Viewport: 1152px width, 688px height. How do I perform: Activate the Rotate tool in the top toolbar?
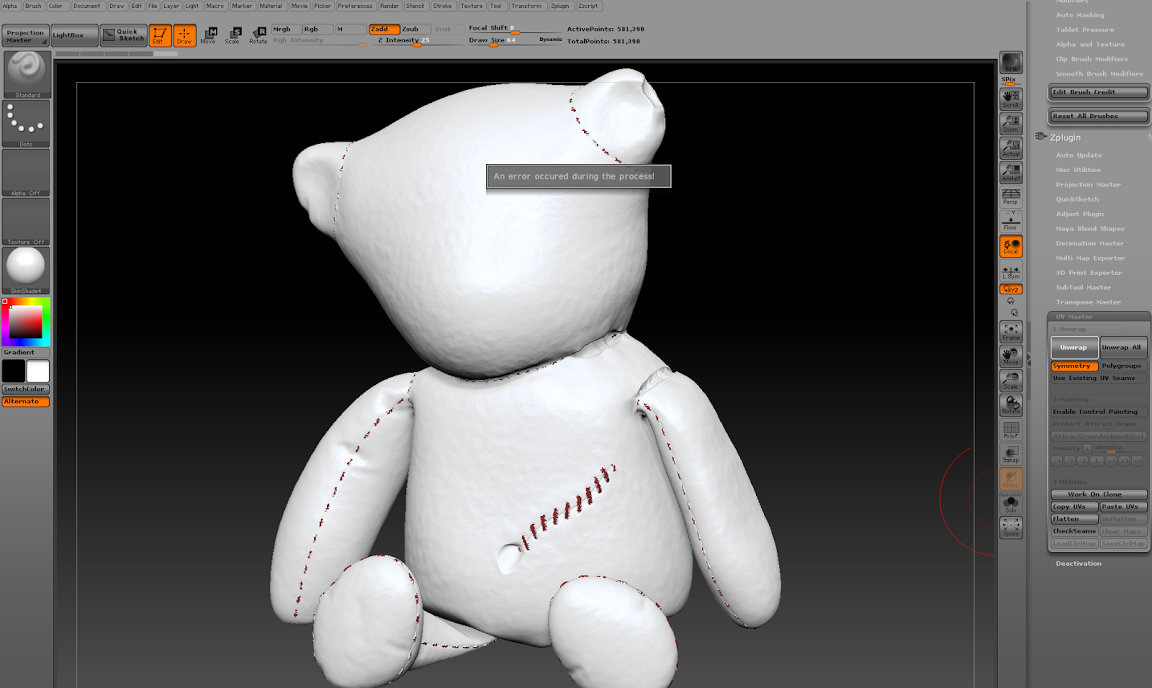pos(258,32)
